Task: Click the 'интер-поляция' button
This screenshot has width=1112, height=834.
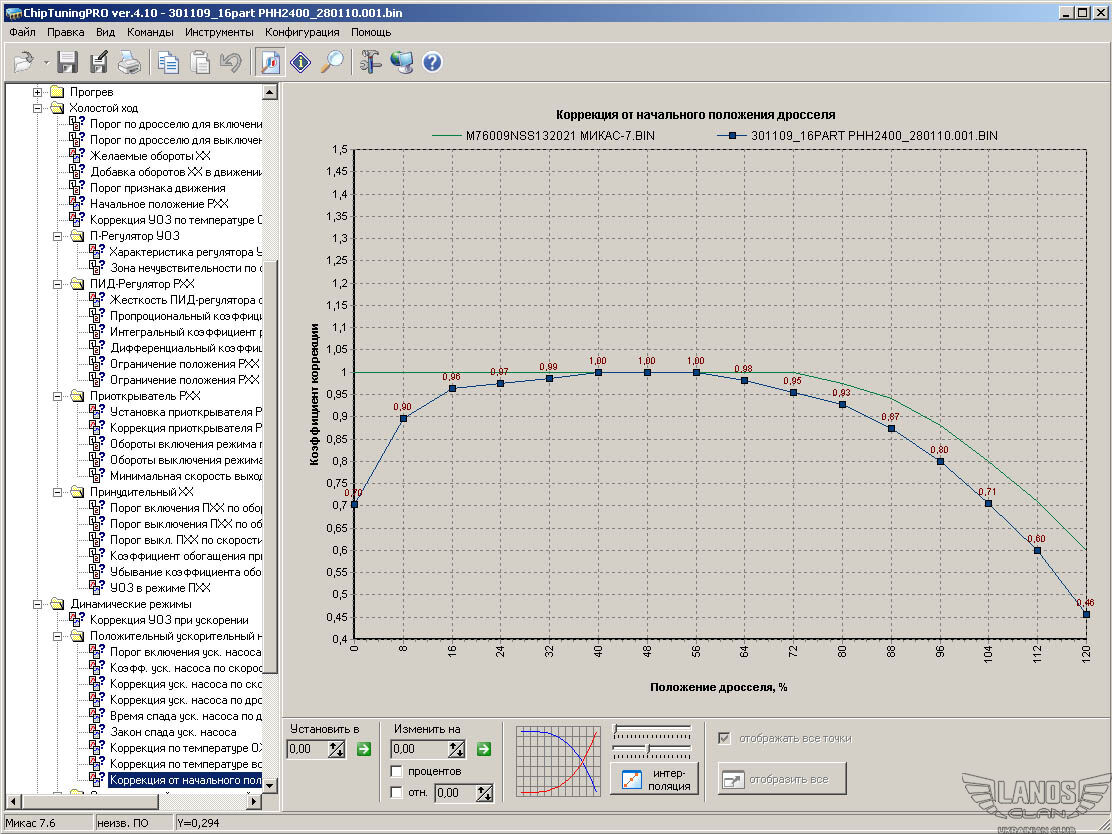Action: tap(655, 779)
